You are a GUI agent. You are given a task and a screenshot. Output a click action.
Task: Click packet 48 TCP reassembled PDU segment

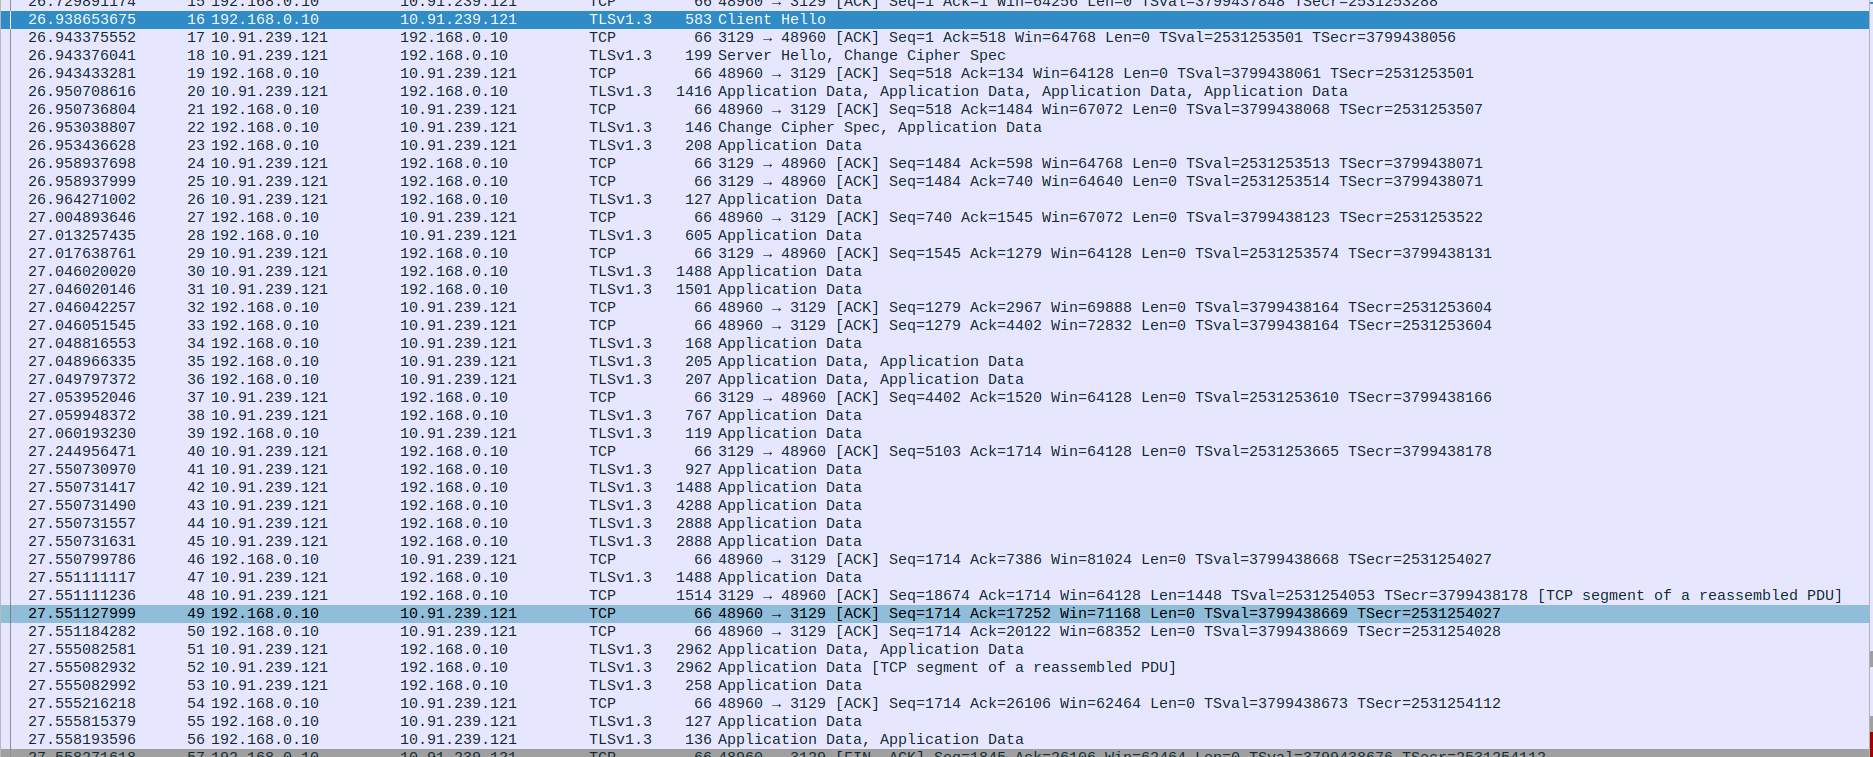point(700,595)
